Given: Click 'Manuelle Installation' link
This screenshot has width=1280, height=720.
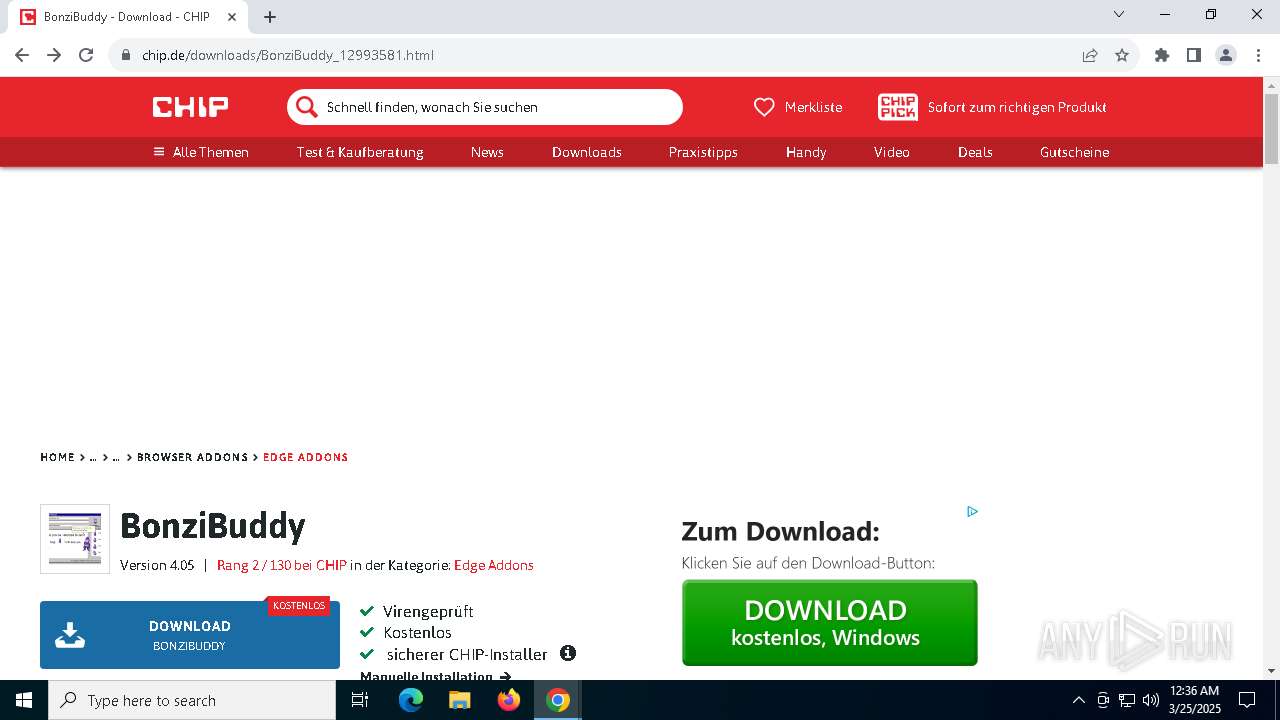Looking at the screenshot, I should tap(435, 677).
